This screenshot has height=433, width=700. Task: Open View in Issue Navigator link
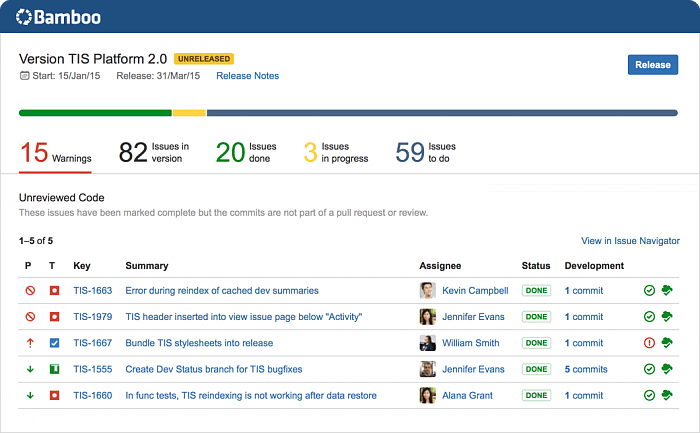click(x=630, y=241)
